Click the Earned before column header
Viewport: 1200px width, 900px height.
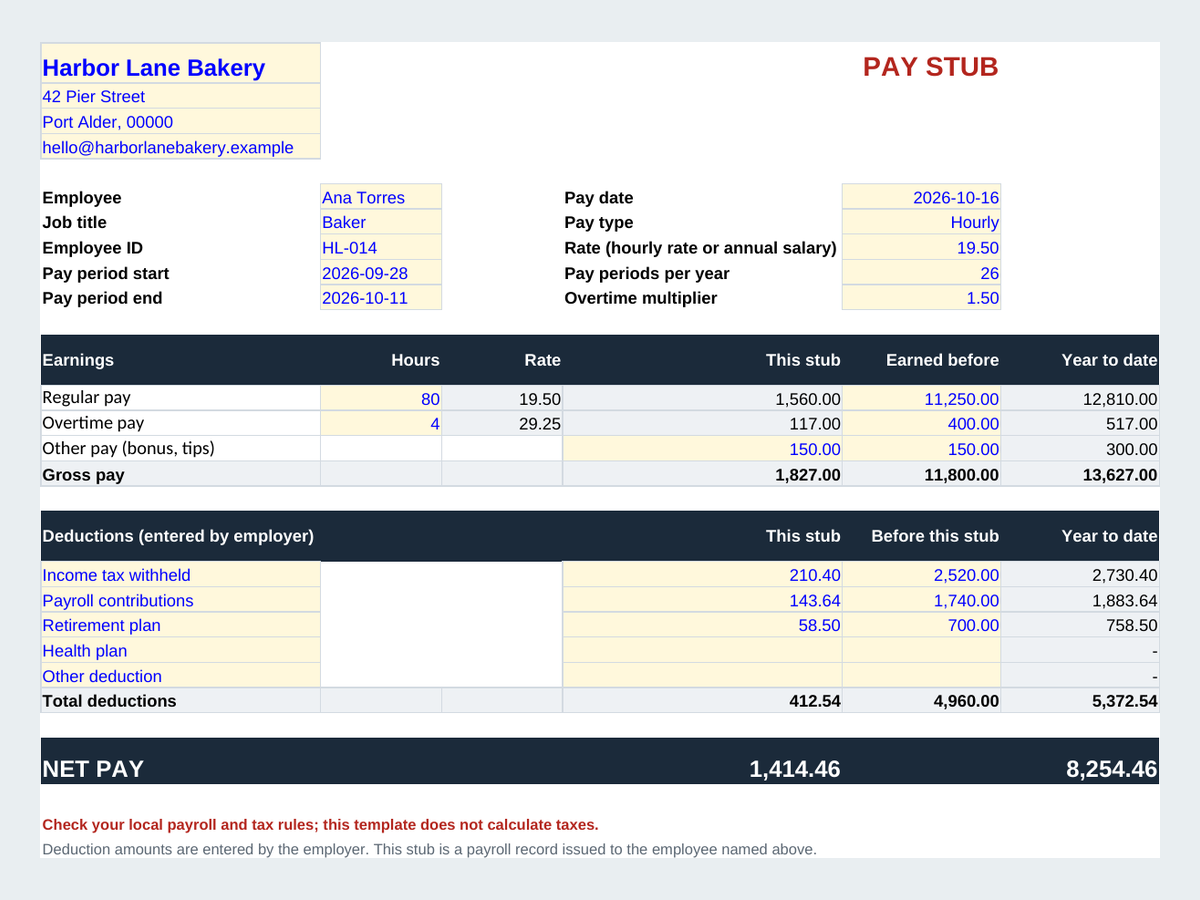942,360
